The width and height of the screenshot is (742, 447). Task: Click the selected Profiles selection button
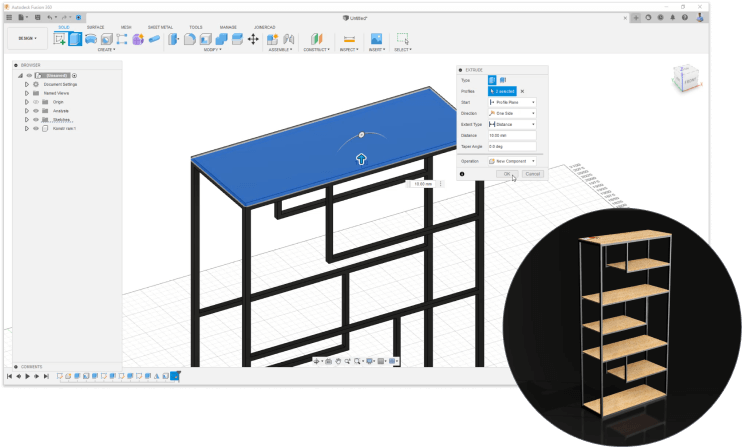point(502,91)
